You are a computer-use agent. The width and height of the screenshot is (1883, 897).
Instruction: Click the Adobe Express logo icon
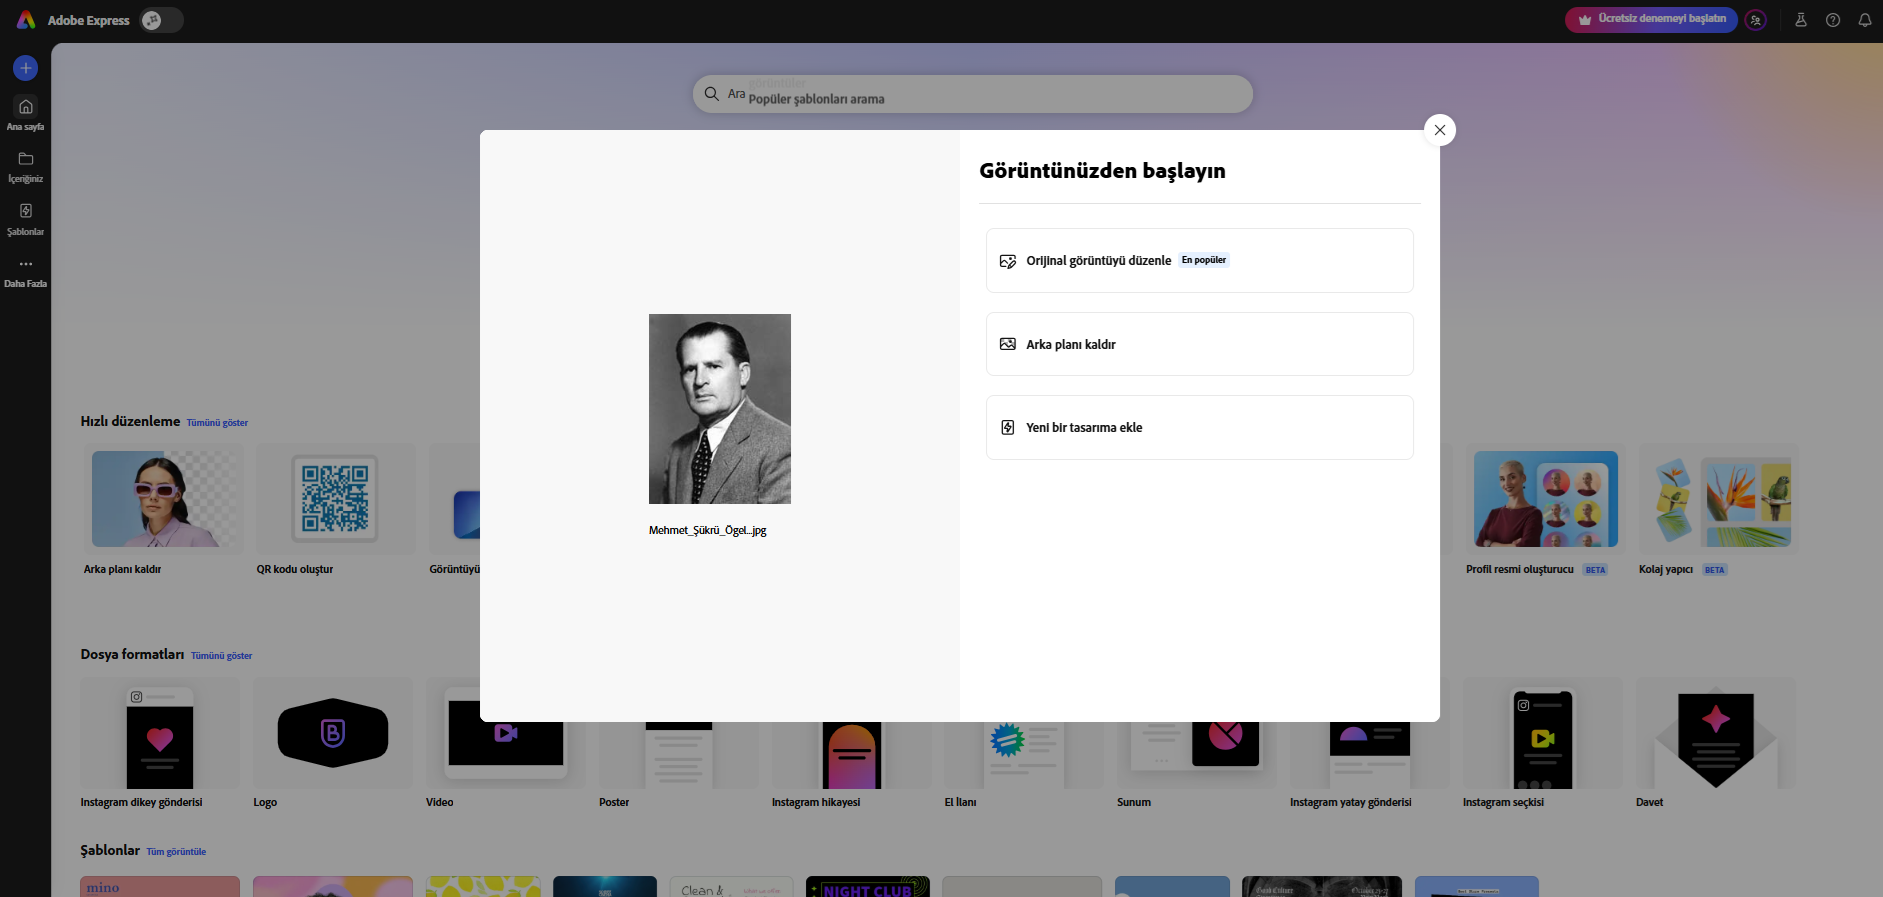pos(26,20)
